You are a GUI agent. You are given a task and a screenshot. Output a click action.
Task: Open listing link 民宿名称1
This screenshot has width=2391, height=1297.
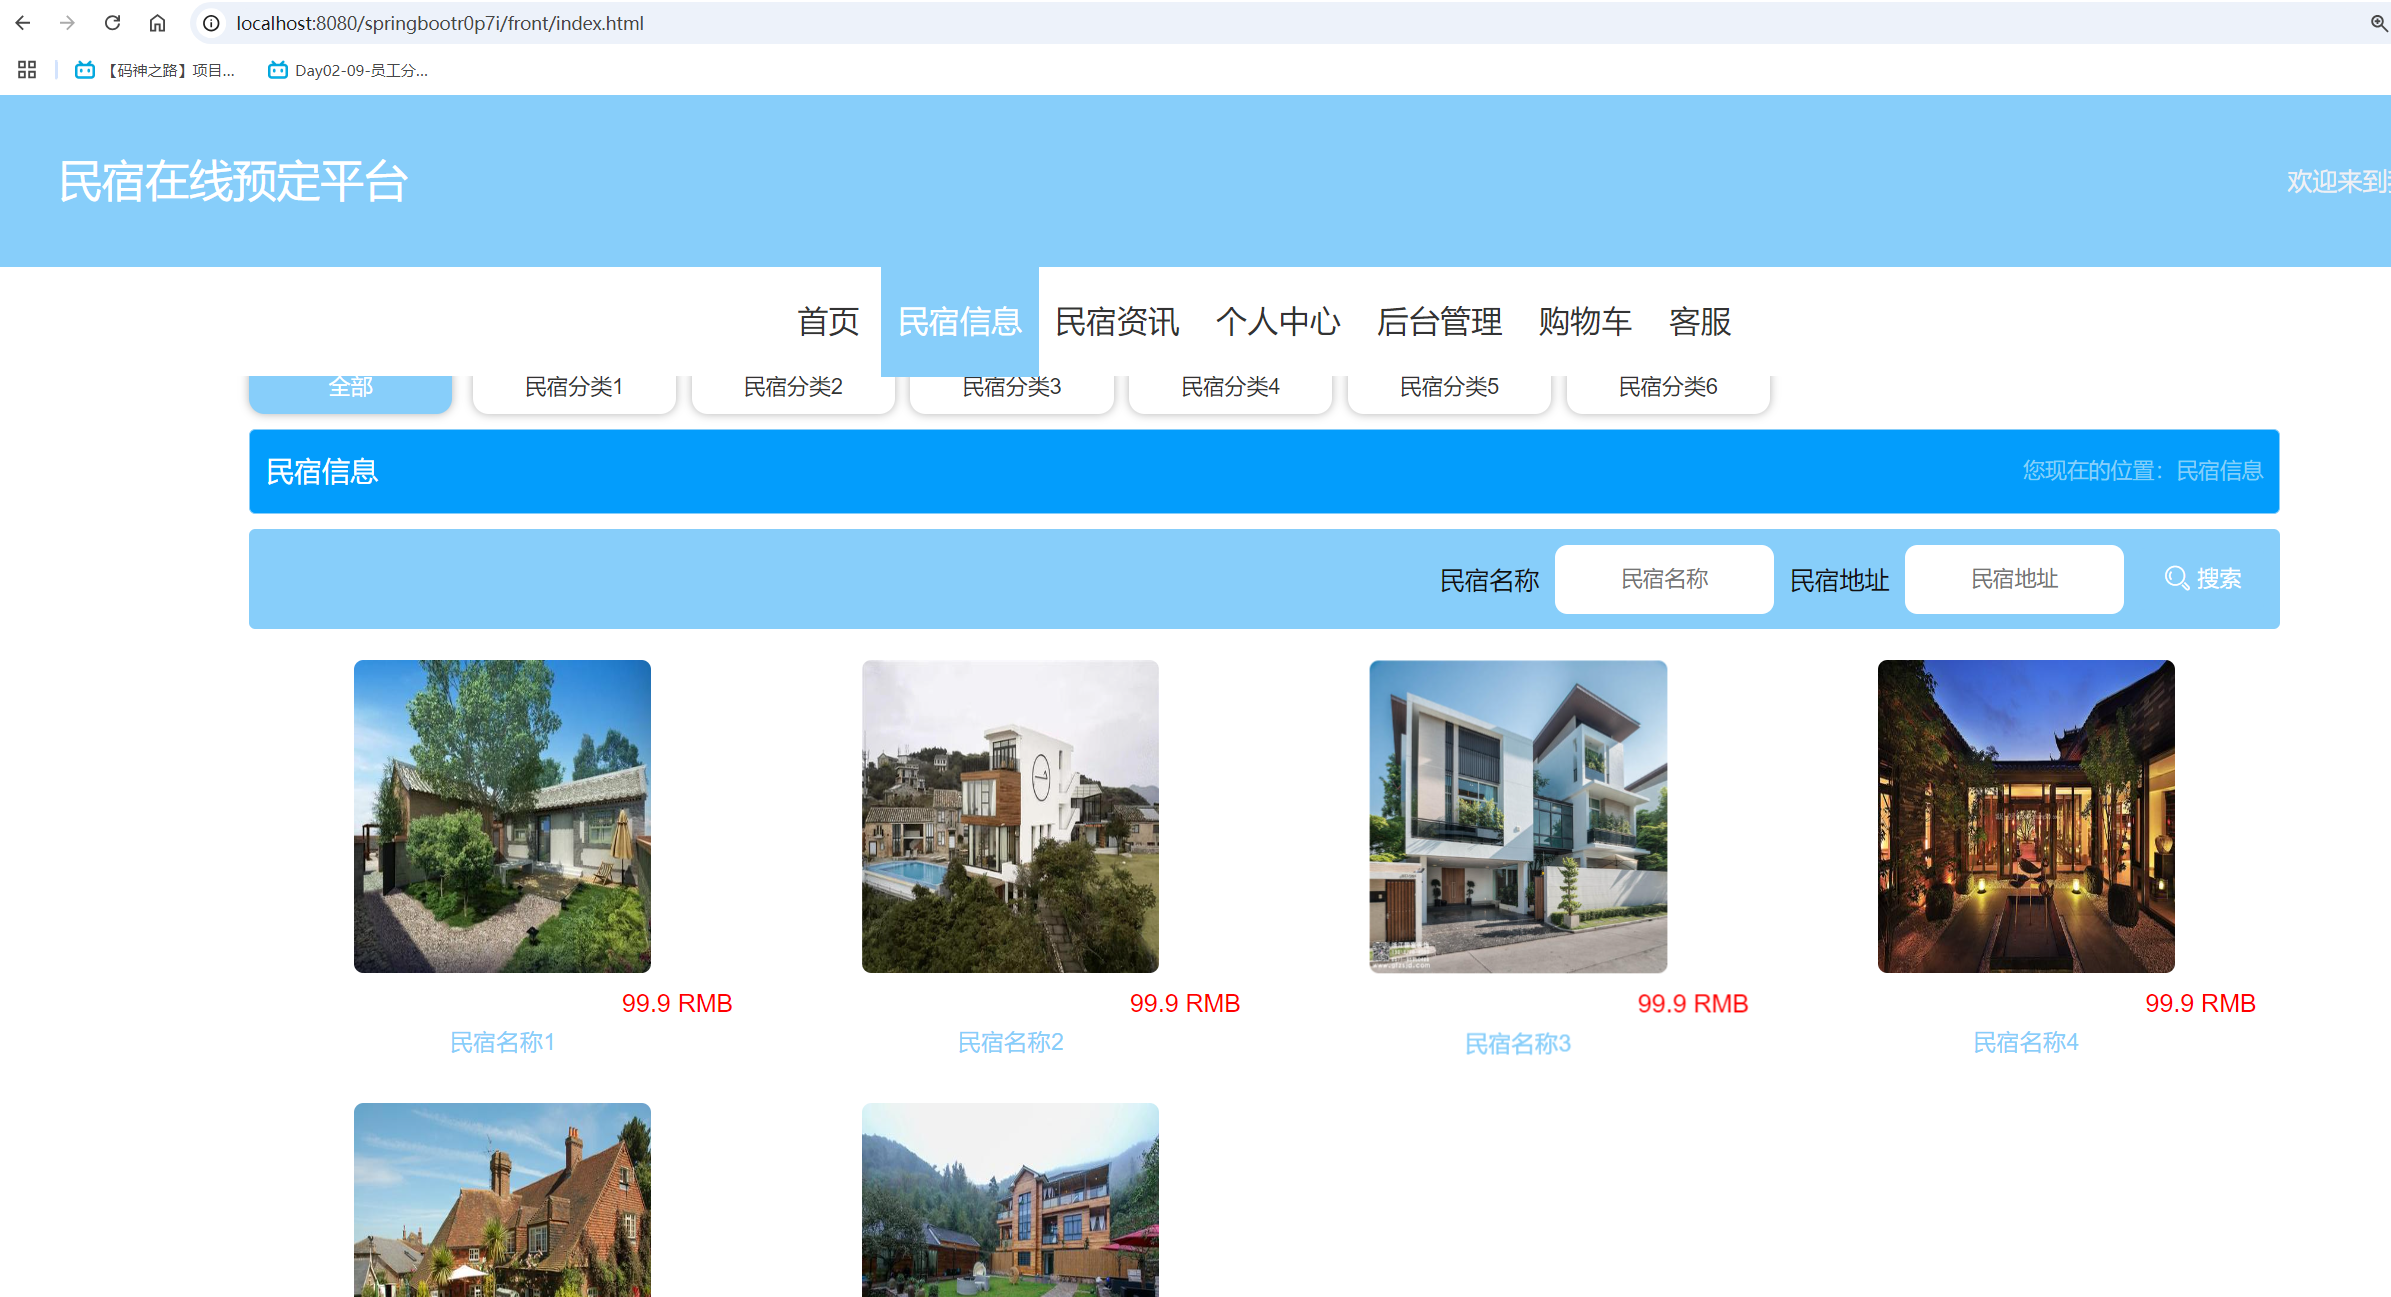pyautogui.click(x=502, y=1042)
